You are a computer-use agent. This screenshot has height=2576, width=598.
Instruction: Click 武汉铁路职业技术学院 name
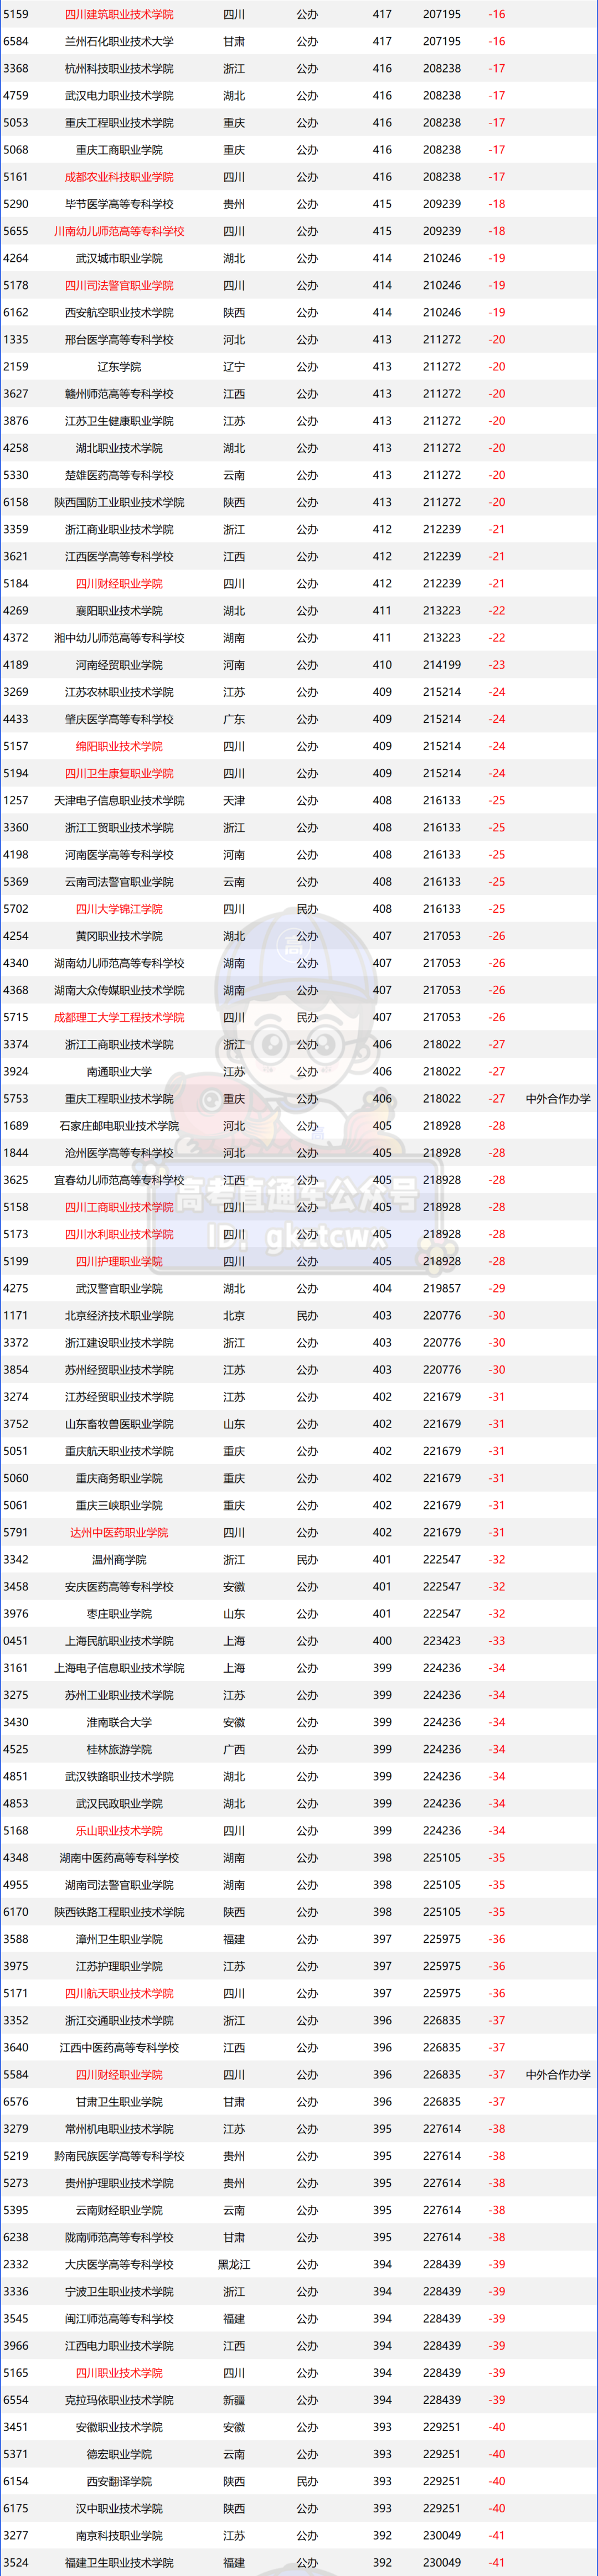tap(119, 1776)
